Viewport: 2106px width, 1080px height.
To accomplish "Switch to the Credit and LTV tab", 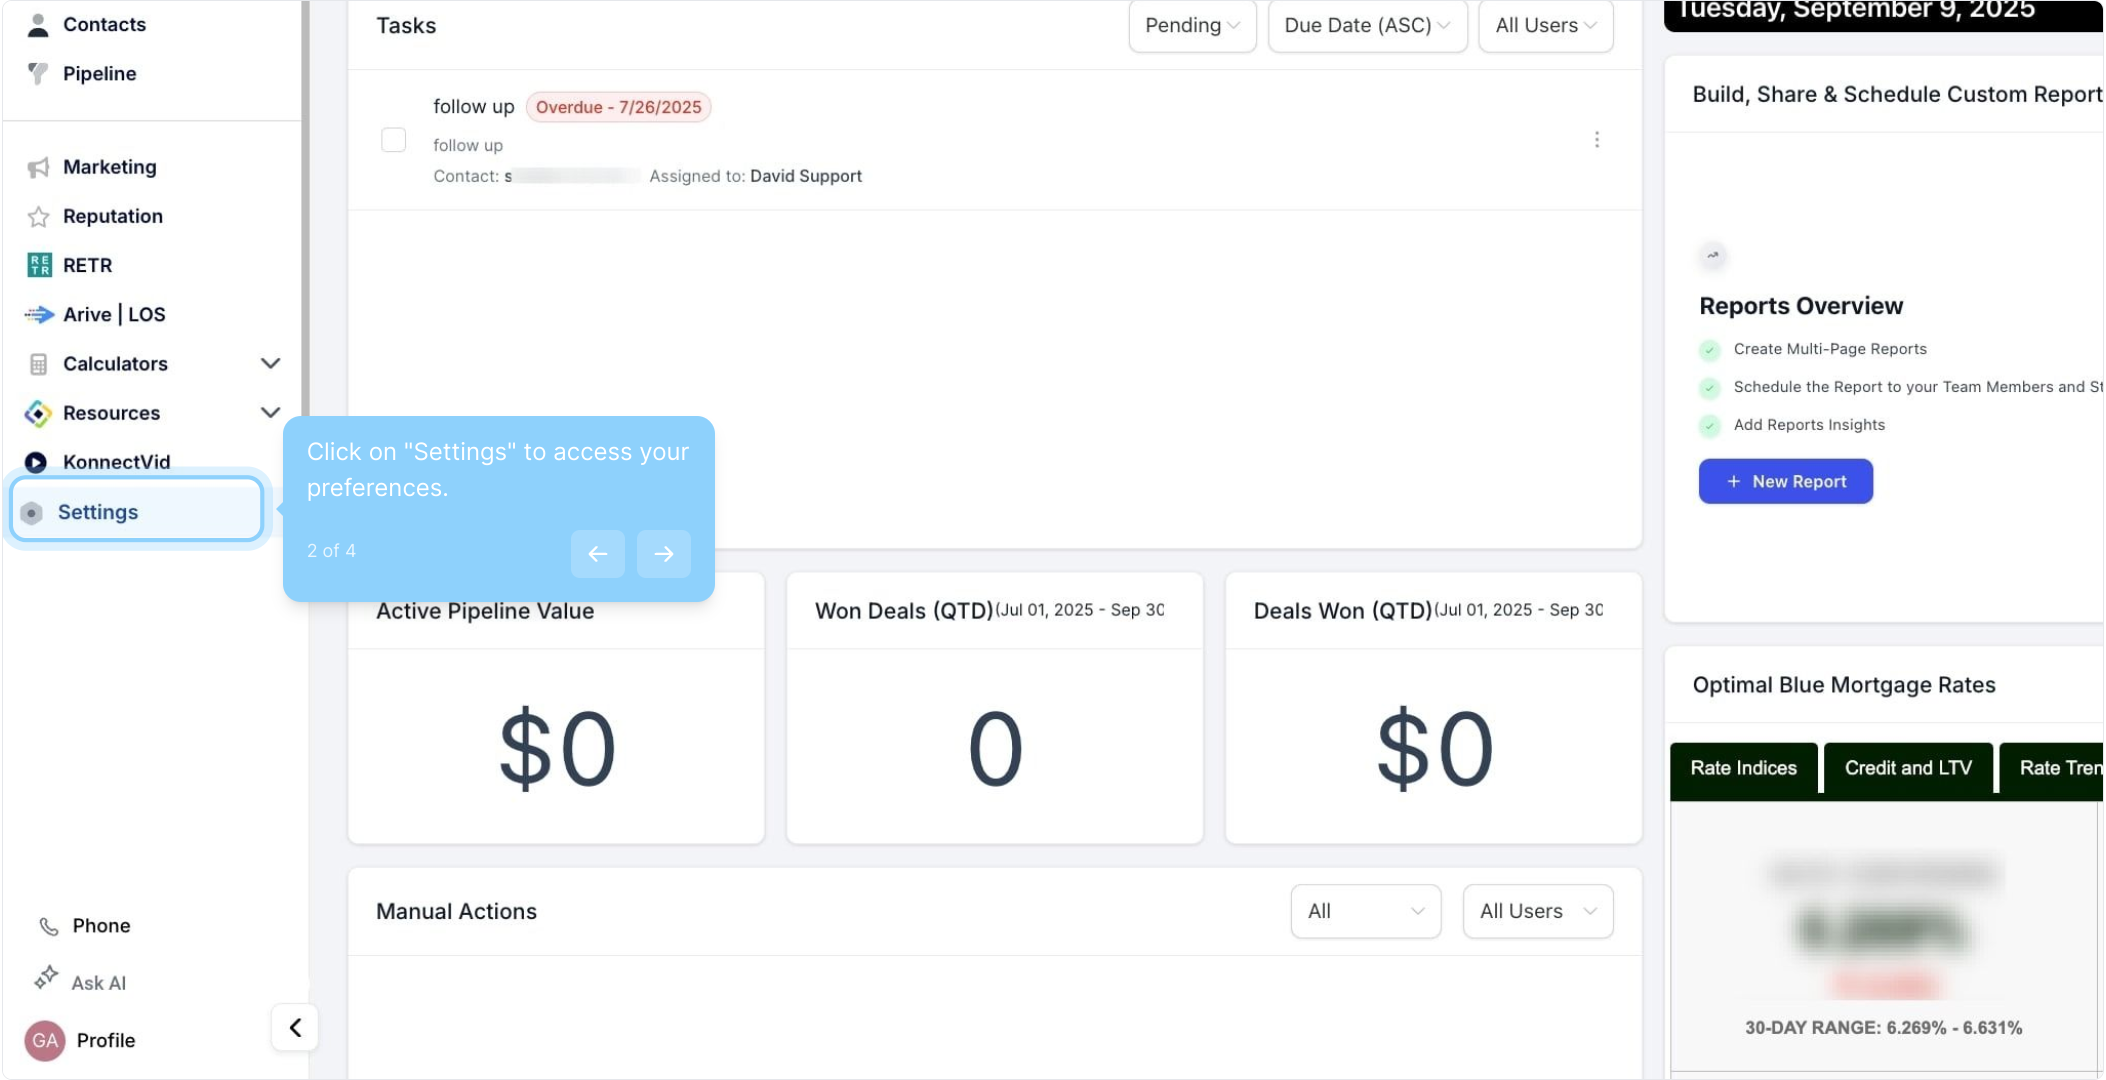I will (x=1907, y=768).
